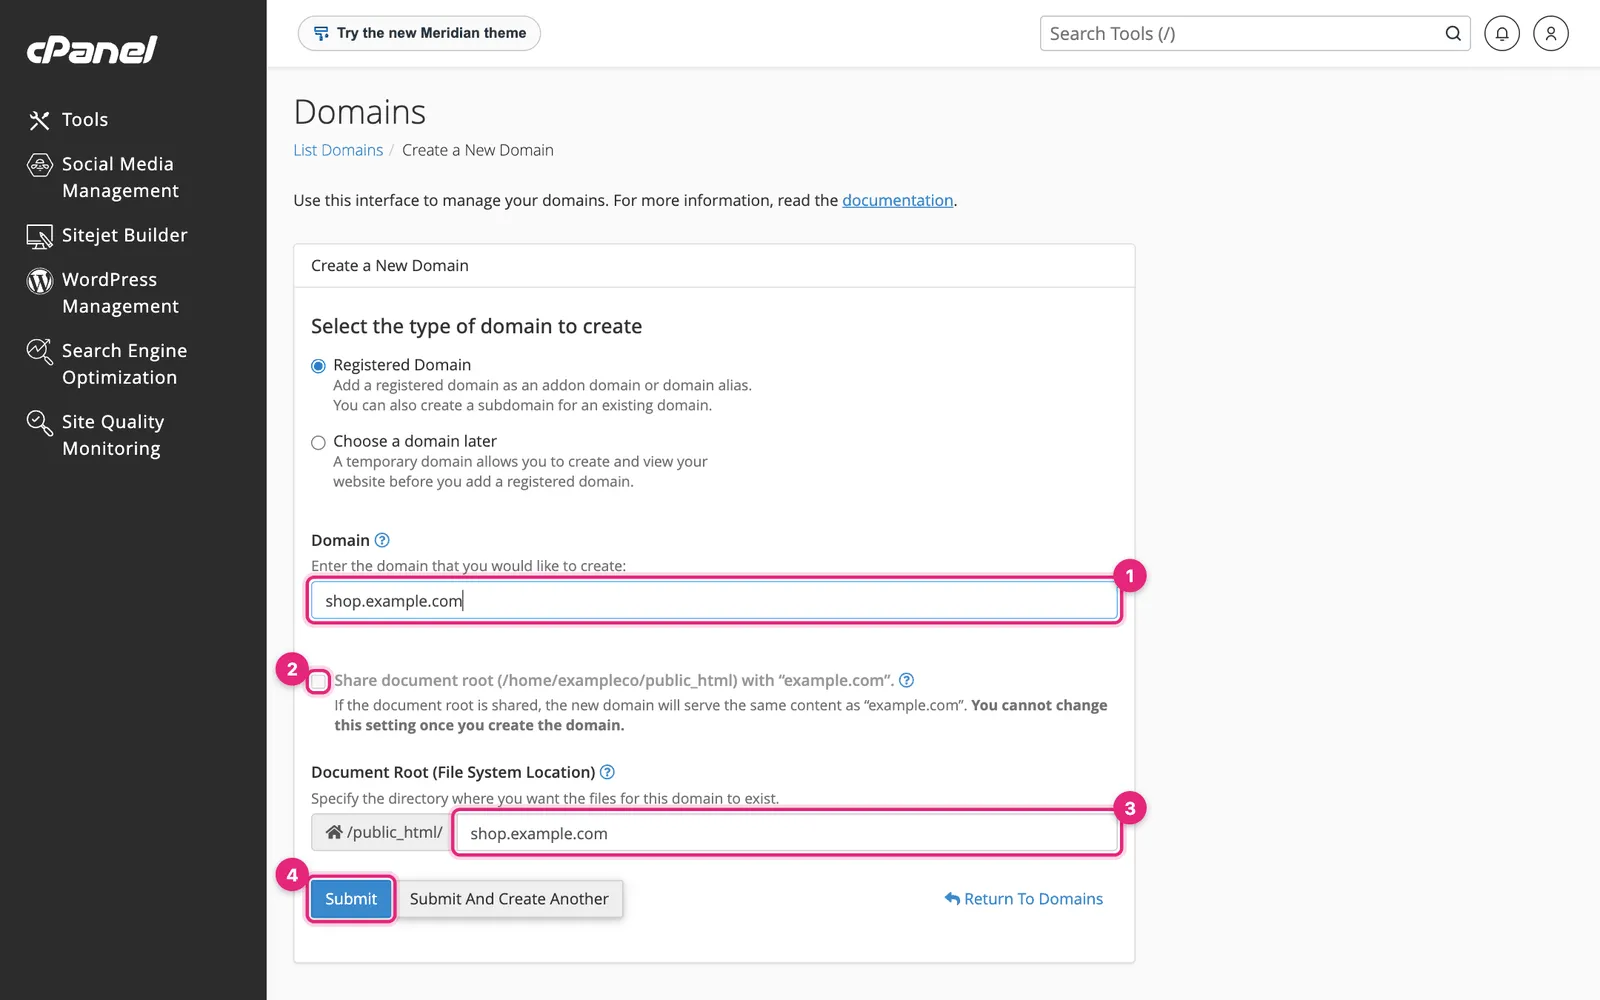
Task: Open Social Media Management icon
Action: coord(39,164)
